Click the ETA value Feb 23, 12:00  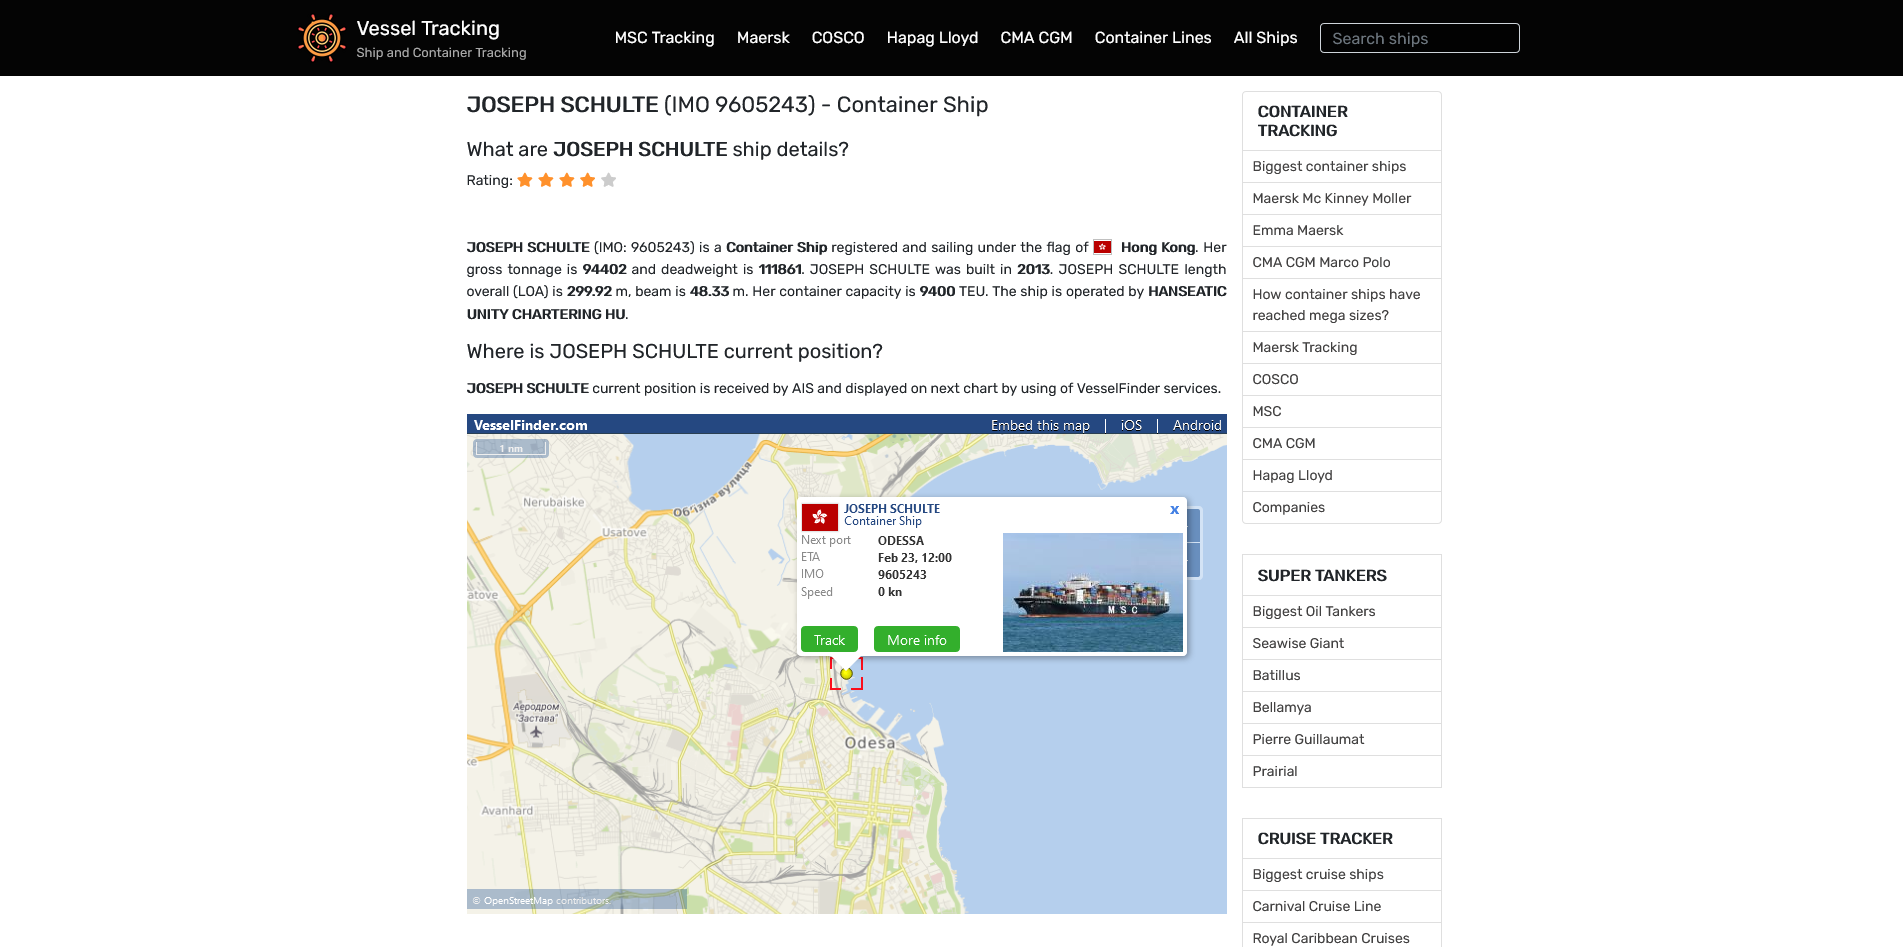click(x=915, y=558)
